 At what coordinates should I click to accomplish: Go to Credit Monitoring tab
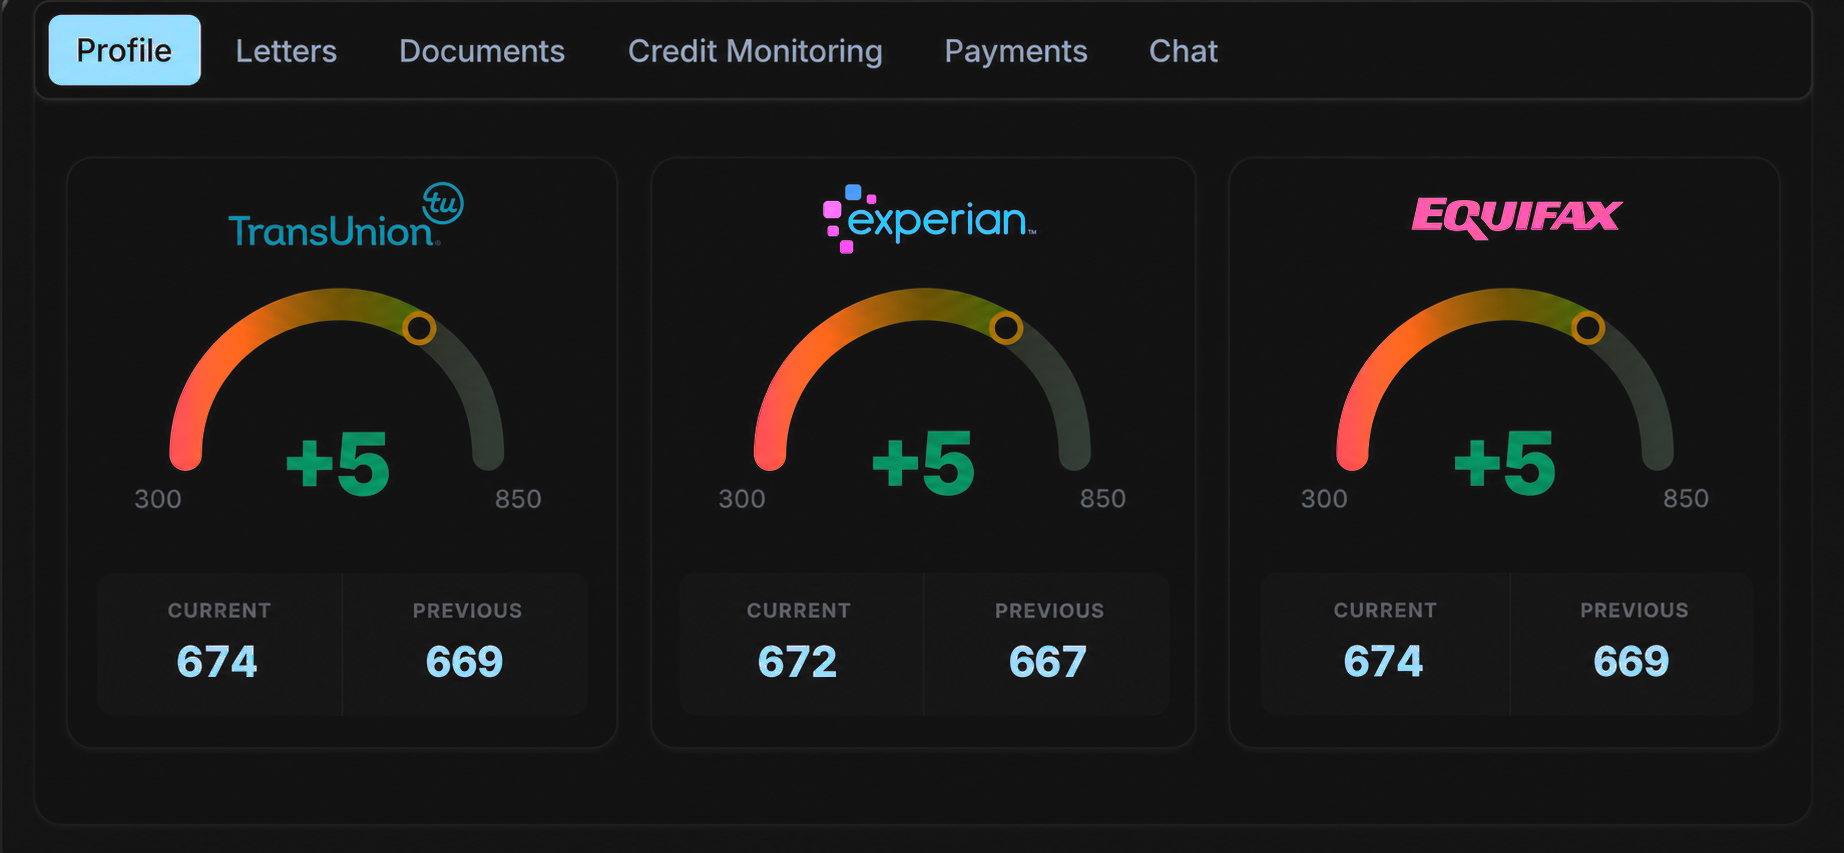755,51
